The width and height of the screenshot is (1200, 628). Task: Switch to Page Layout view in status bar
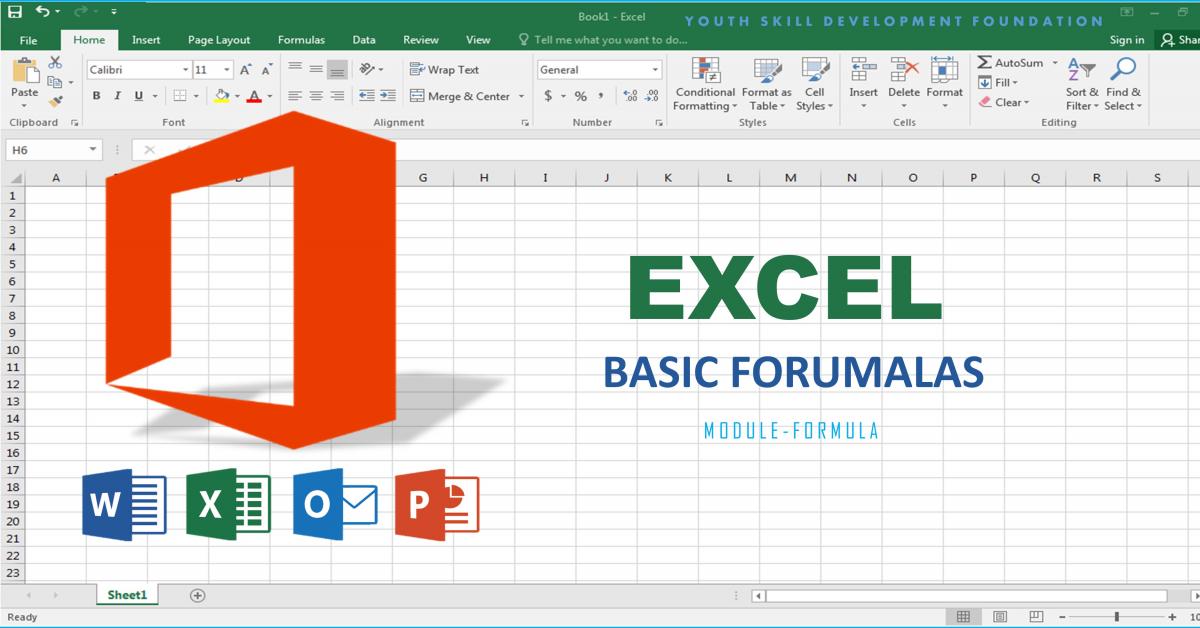pos(1000,617)
